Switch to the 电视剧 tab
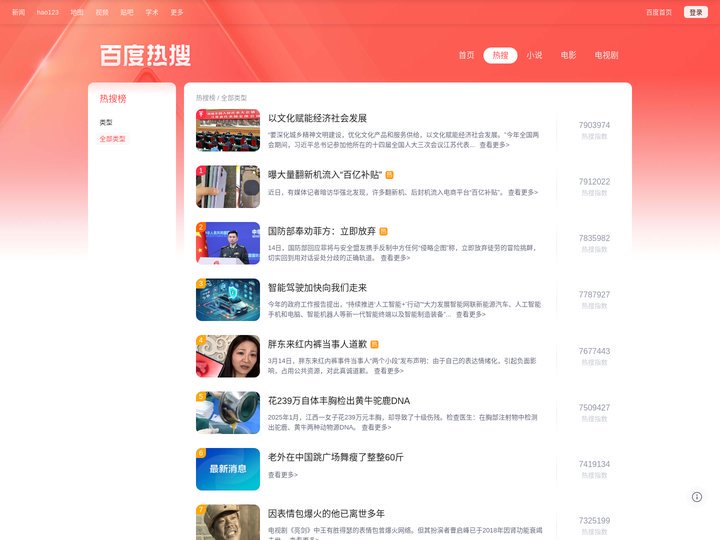The width and height of the screenshot is (720, 540). [x=606, y=55]
